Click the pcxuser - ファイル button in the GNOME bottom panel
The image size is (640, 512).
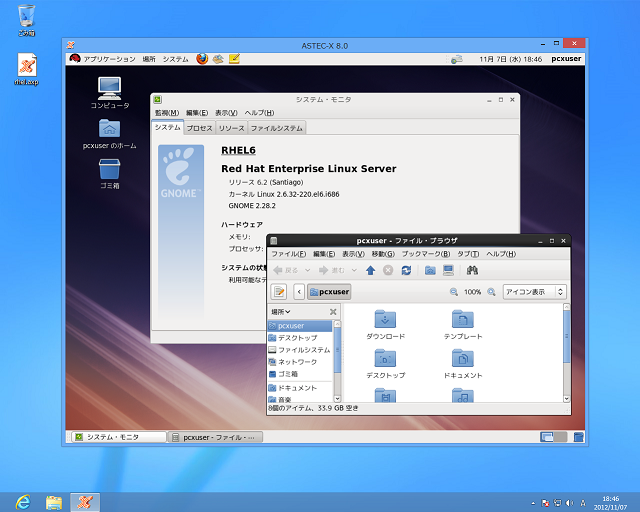pyautogui.click(x=216, y=437)
